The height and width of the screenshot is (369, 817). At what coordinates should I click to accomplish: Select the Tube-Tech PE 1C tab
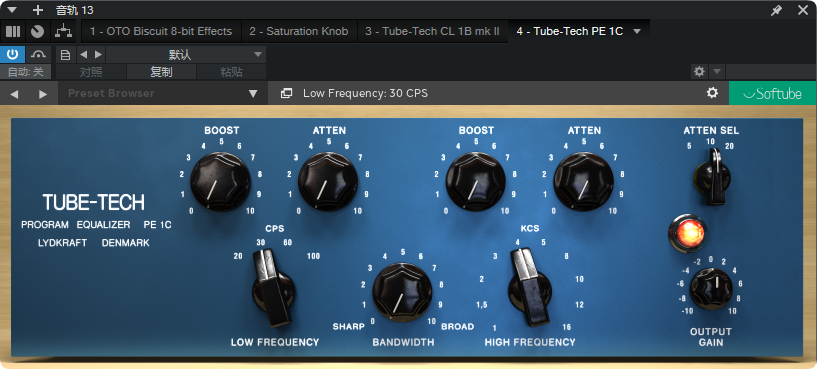(x=570, y=31)
